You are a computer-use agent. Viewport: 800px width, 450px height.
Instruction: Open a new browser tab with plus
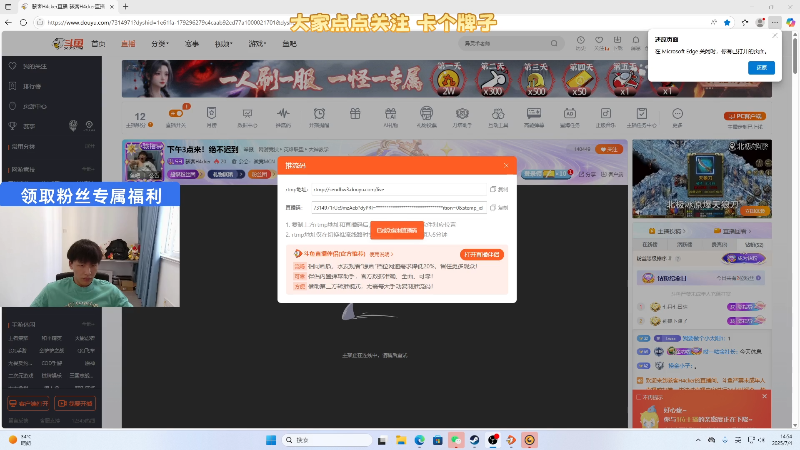point(126,7)
